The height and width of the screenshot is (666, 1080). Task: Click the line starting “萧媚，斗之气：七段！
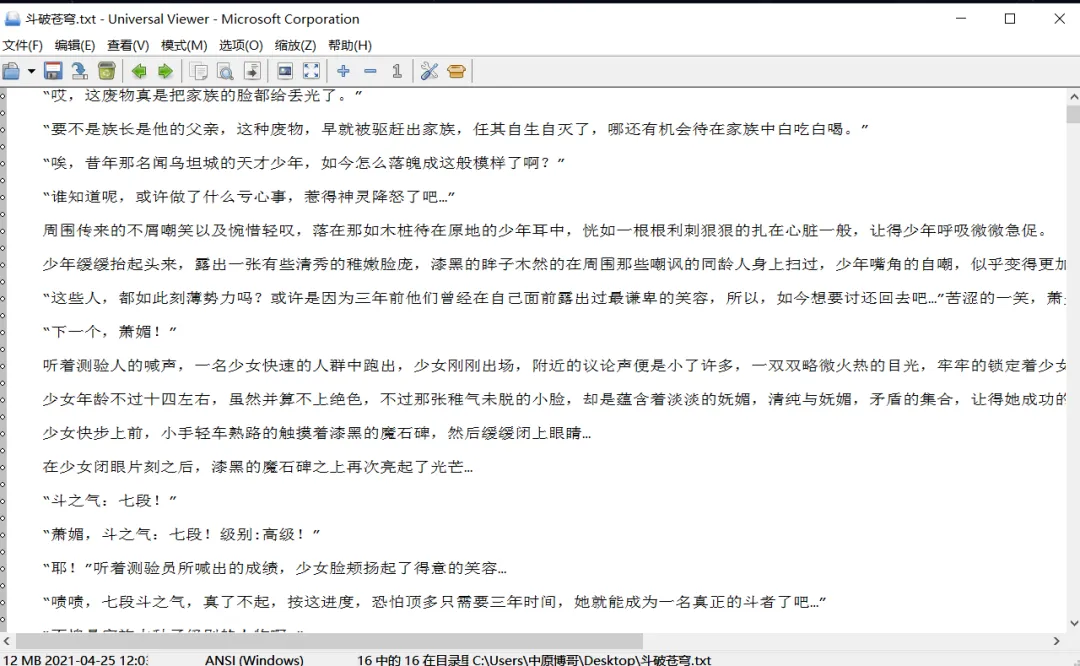pyautogui.click(x=182, y=534)
